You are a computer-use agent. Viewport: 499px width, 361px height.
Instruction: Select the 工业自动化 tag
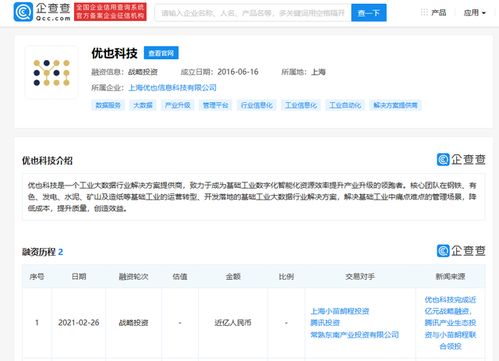(x=345, y=105)
